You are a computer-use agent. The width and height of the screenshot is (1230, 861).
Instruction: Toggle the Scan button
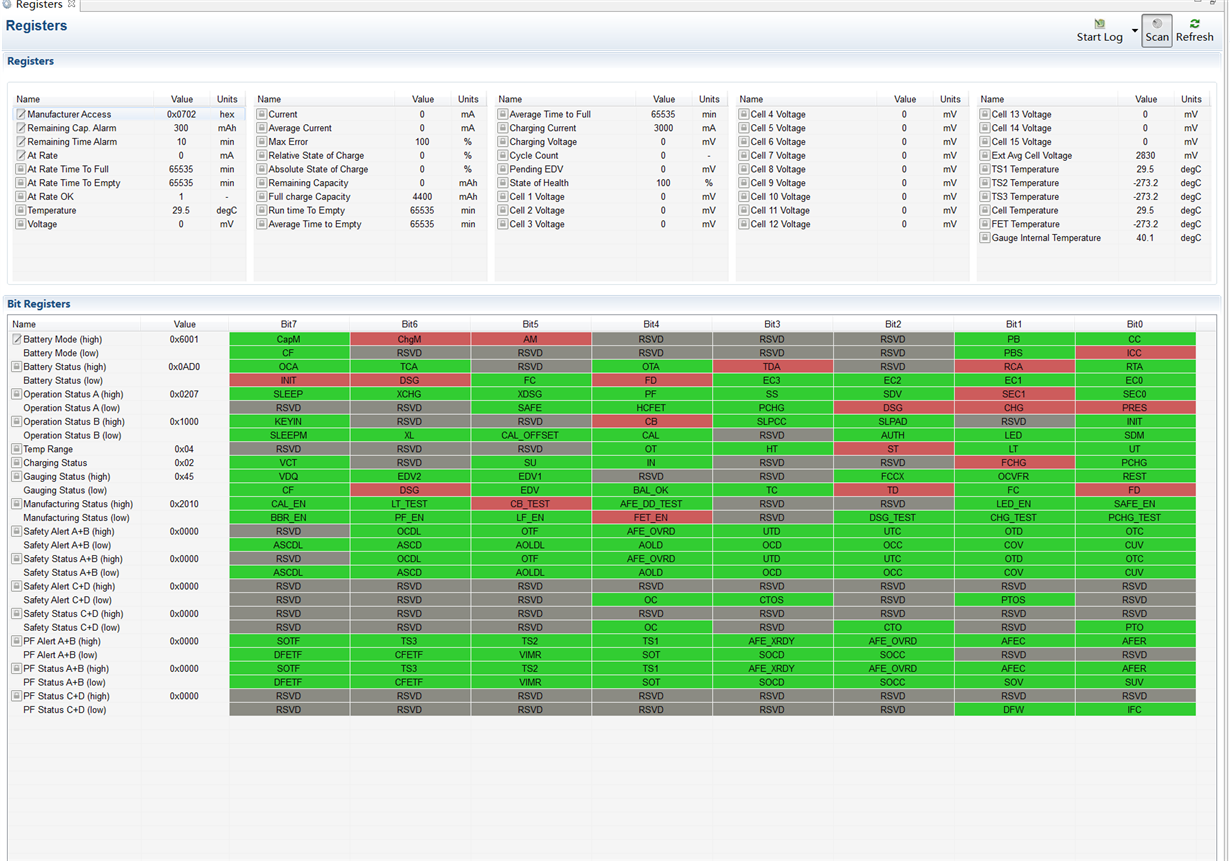pyautogui.click(x=1157, y=31)
